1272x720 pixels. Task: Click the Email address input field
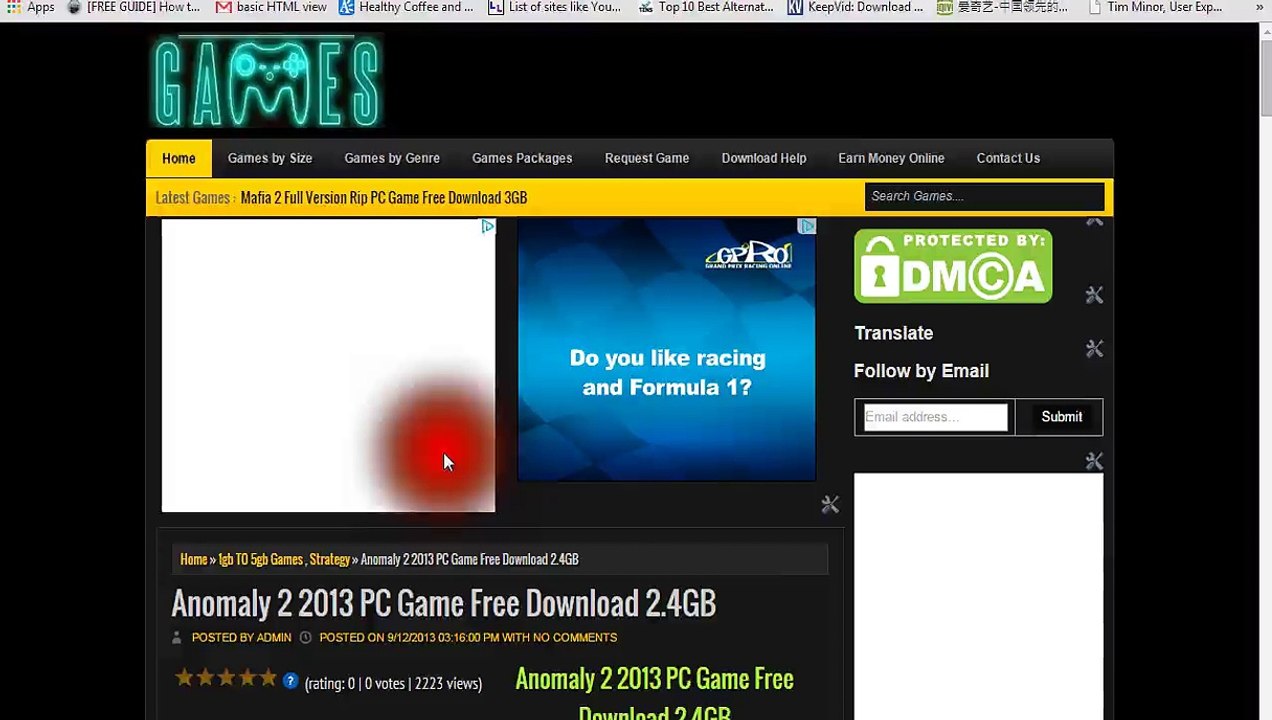tap(935, 417)
